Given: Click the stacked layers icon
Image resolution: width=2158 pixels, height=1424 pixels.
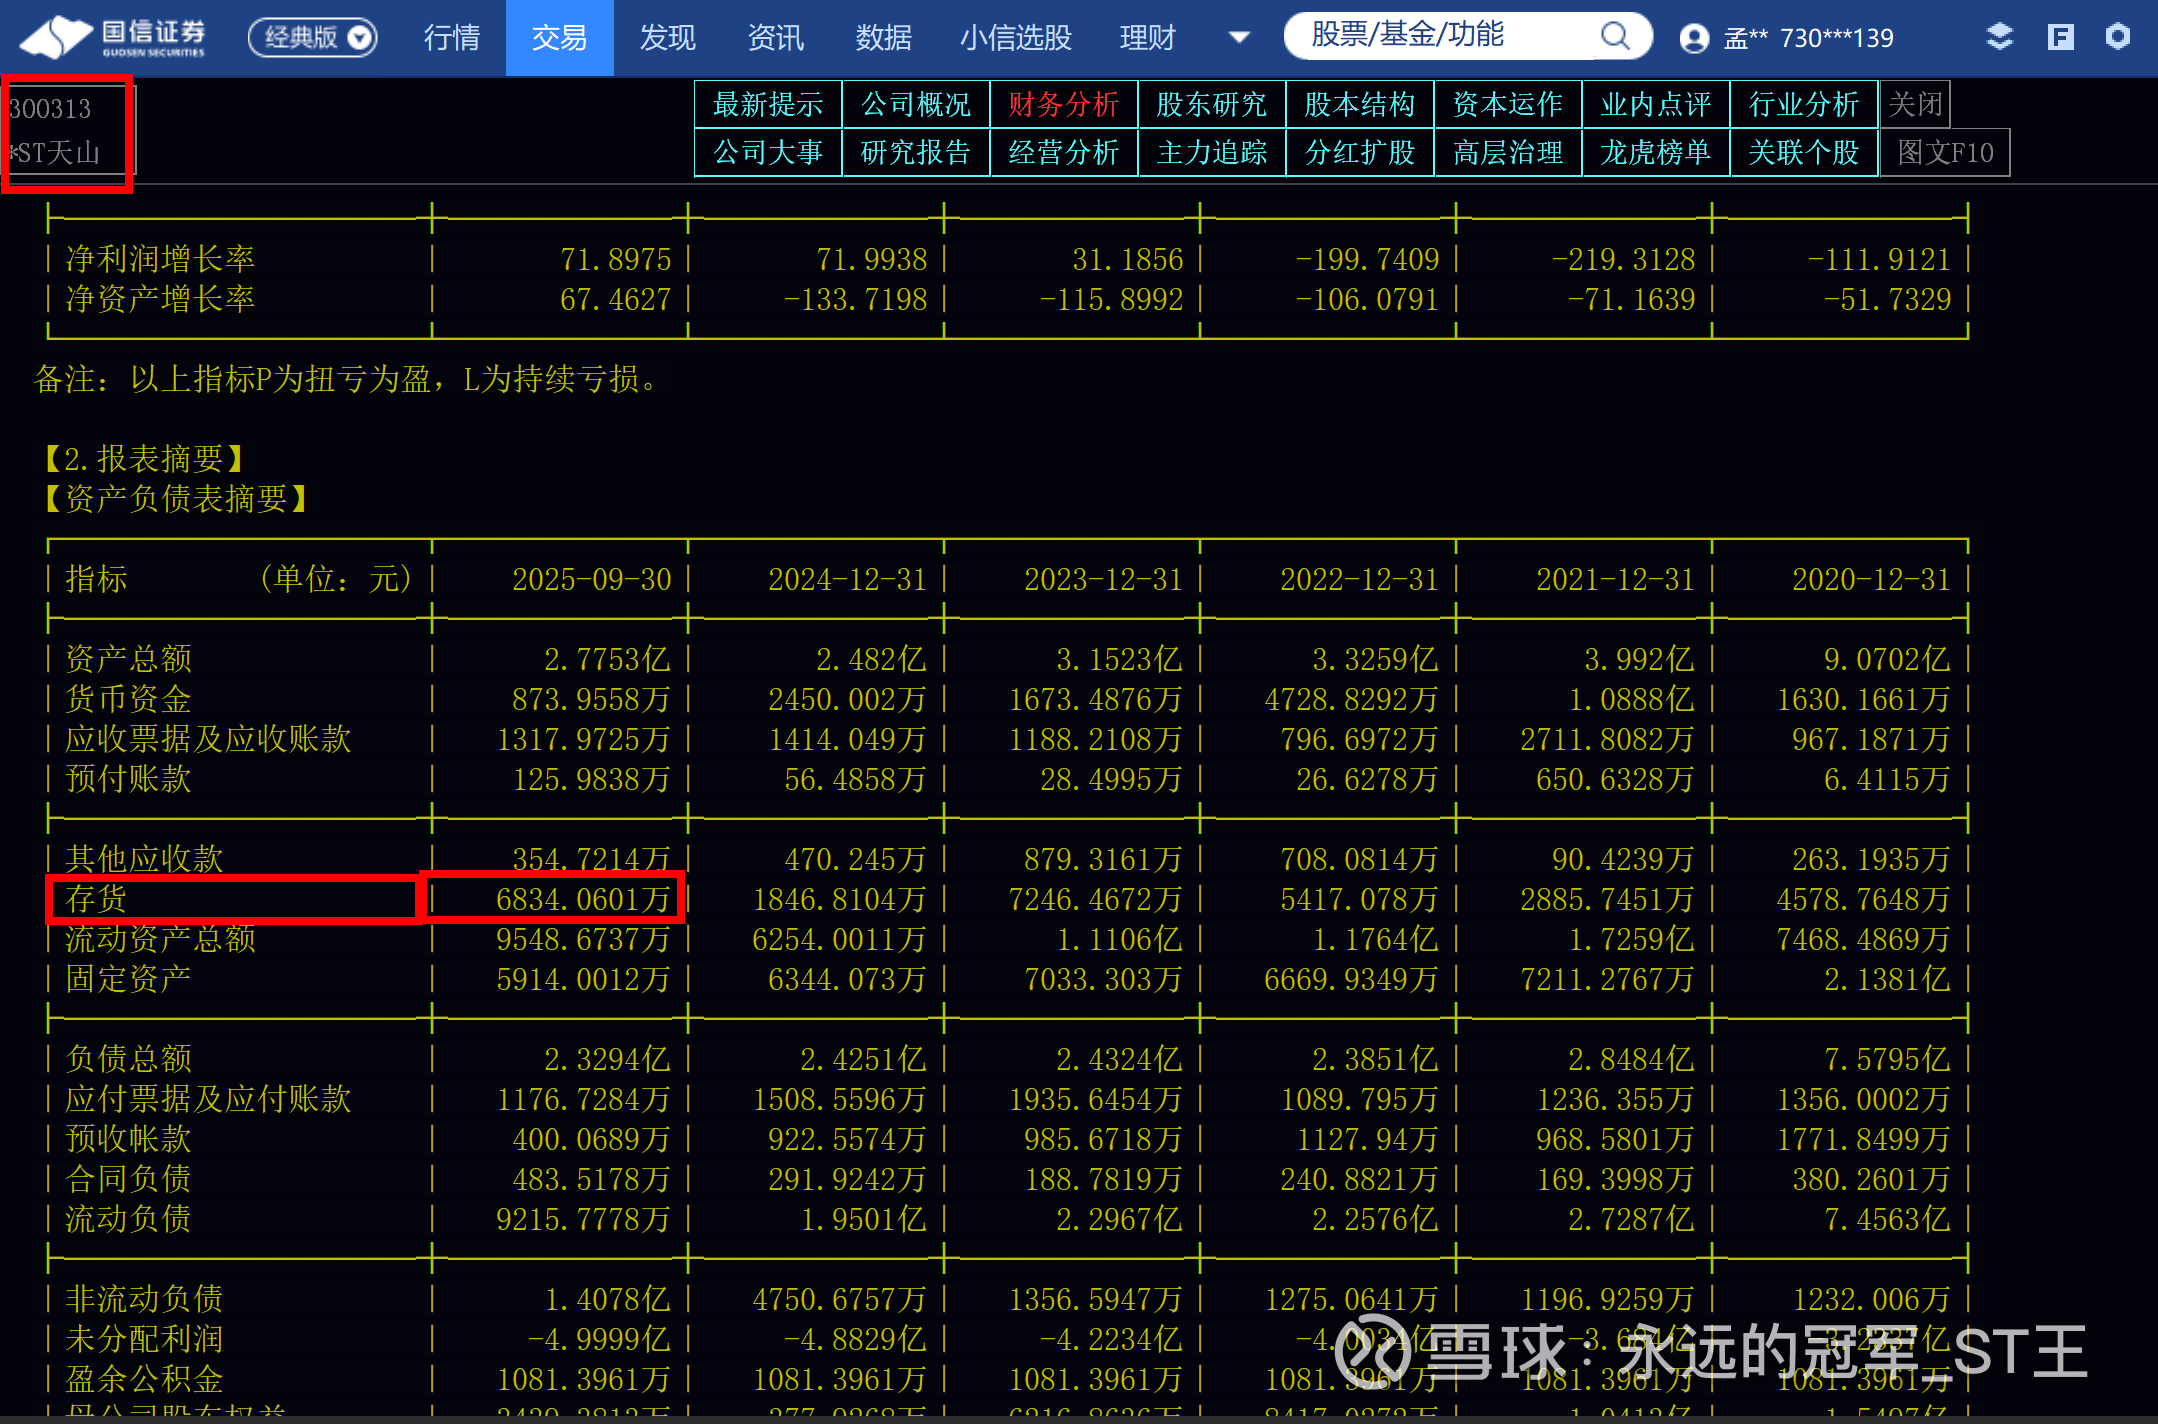Looking at the screenshot, I should click(x=1998, y=37).
